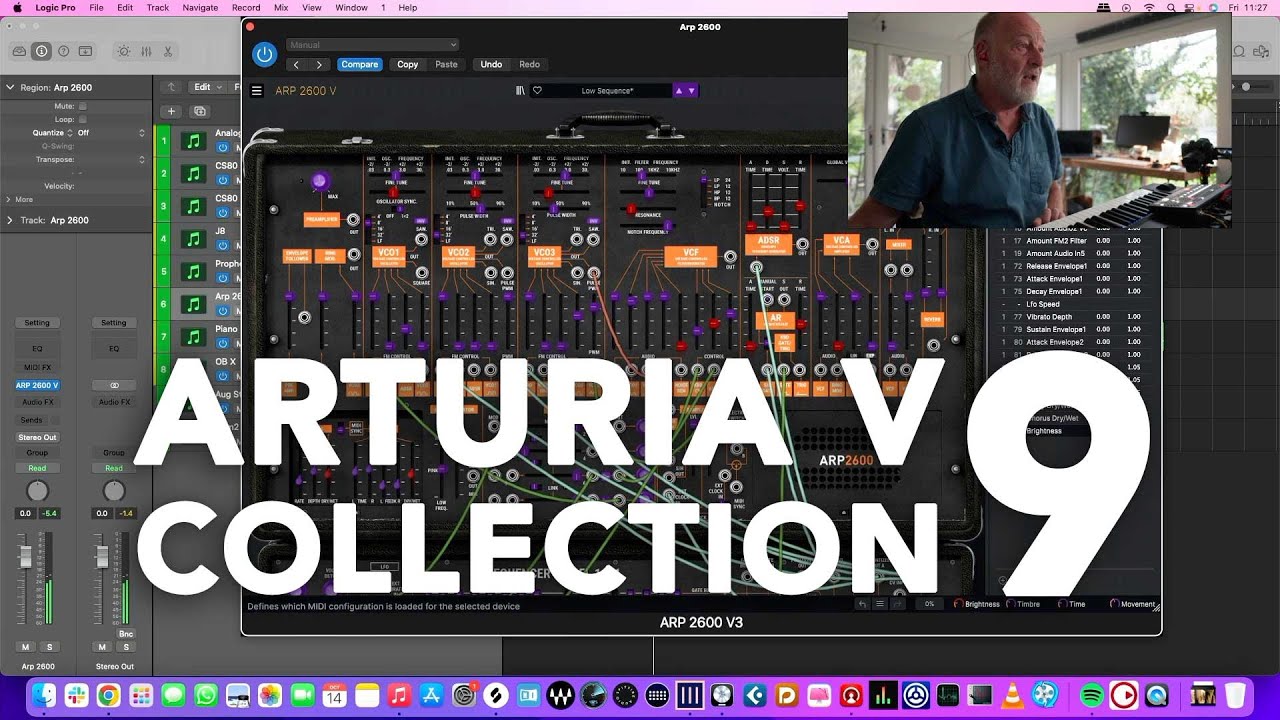Expand the Track Arp 2600 disclosure triangle
The width and height of the screenshot is (1280, 720).
point(10,220)
